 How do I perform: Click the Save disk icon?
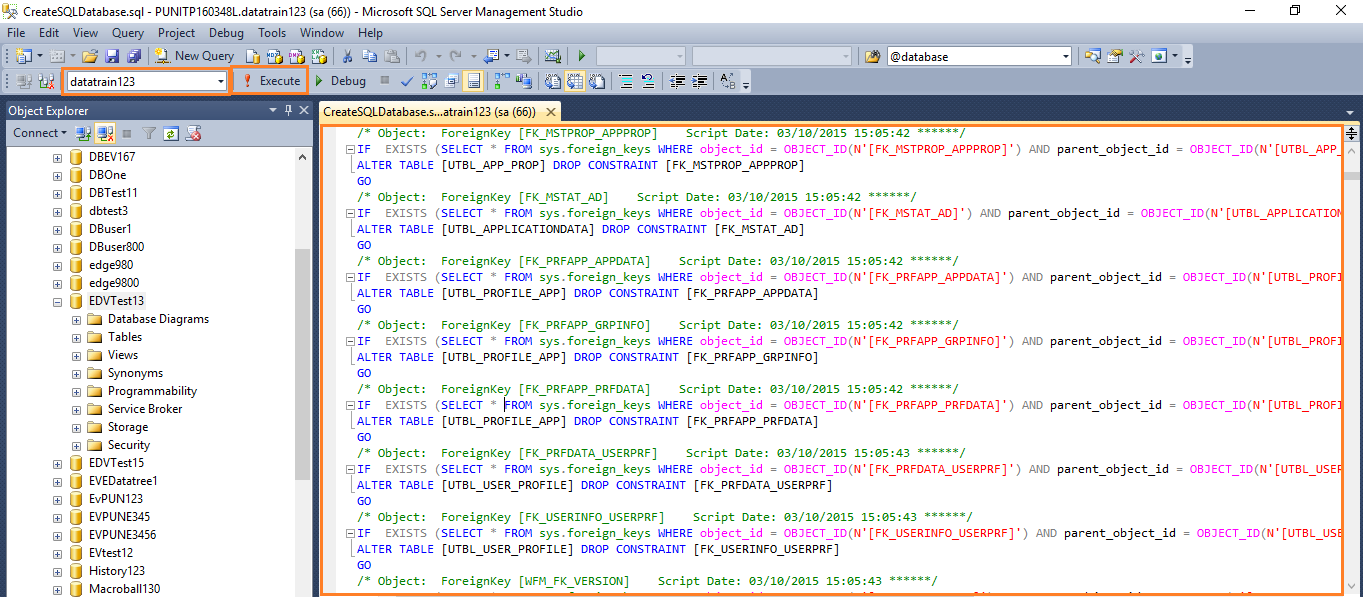(x=112, y=56)
